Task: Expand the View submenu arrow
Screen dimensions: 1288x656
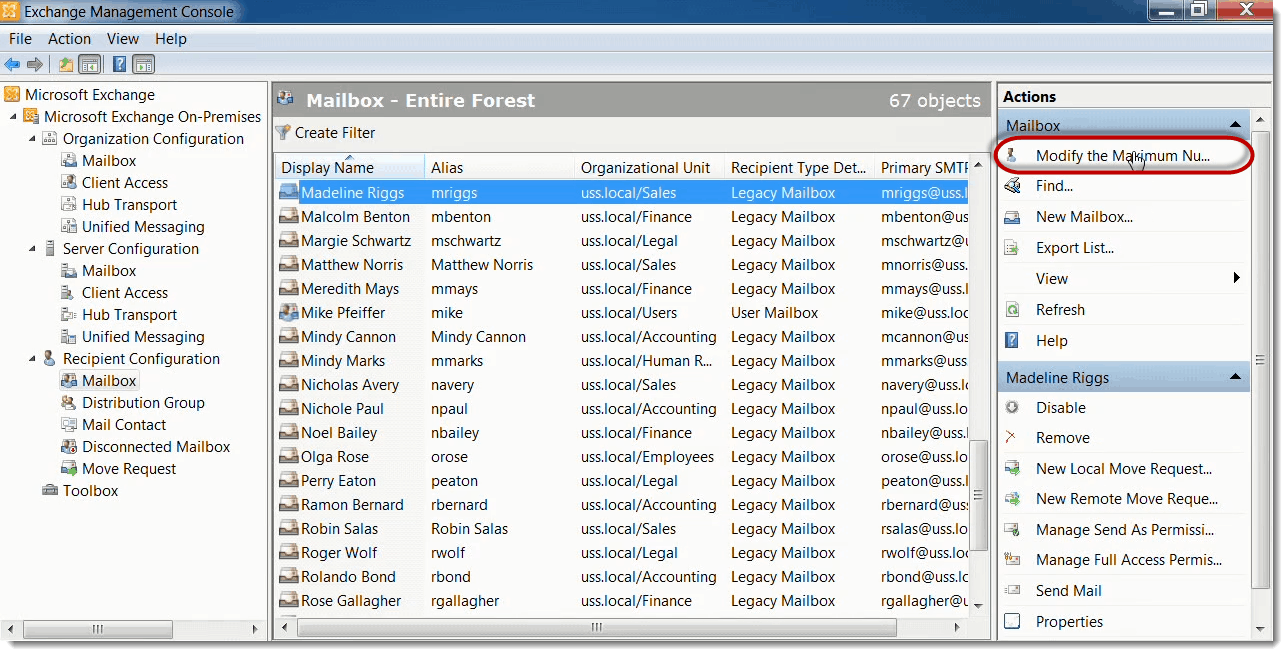Action: (1237, 279)
